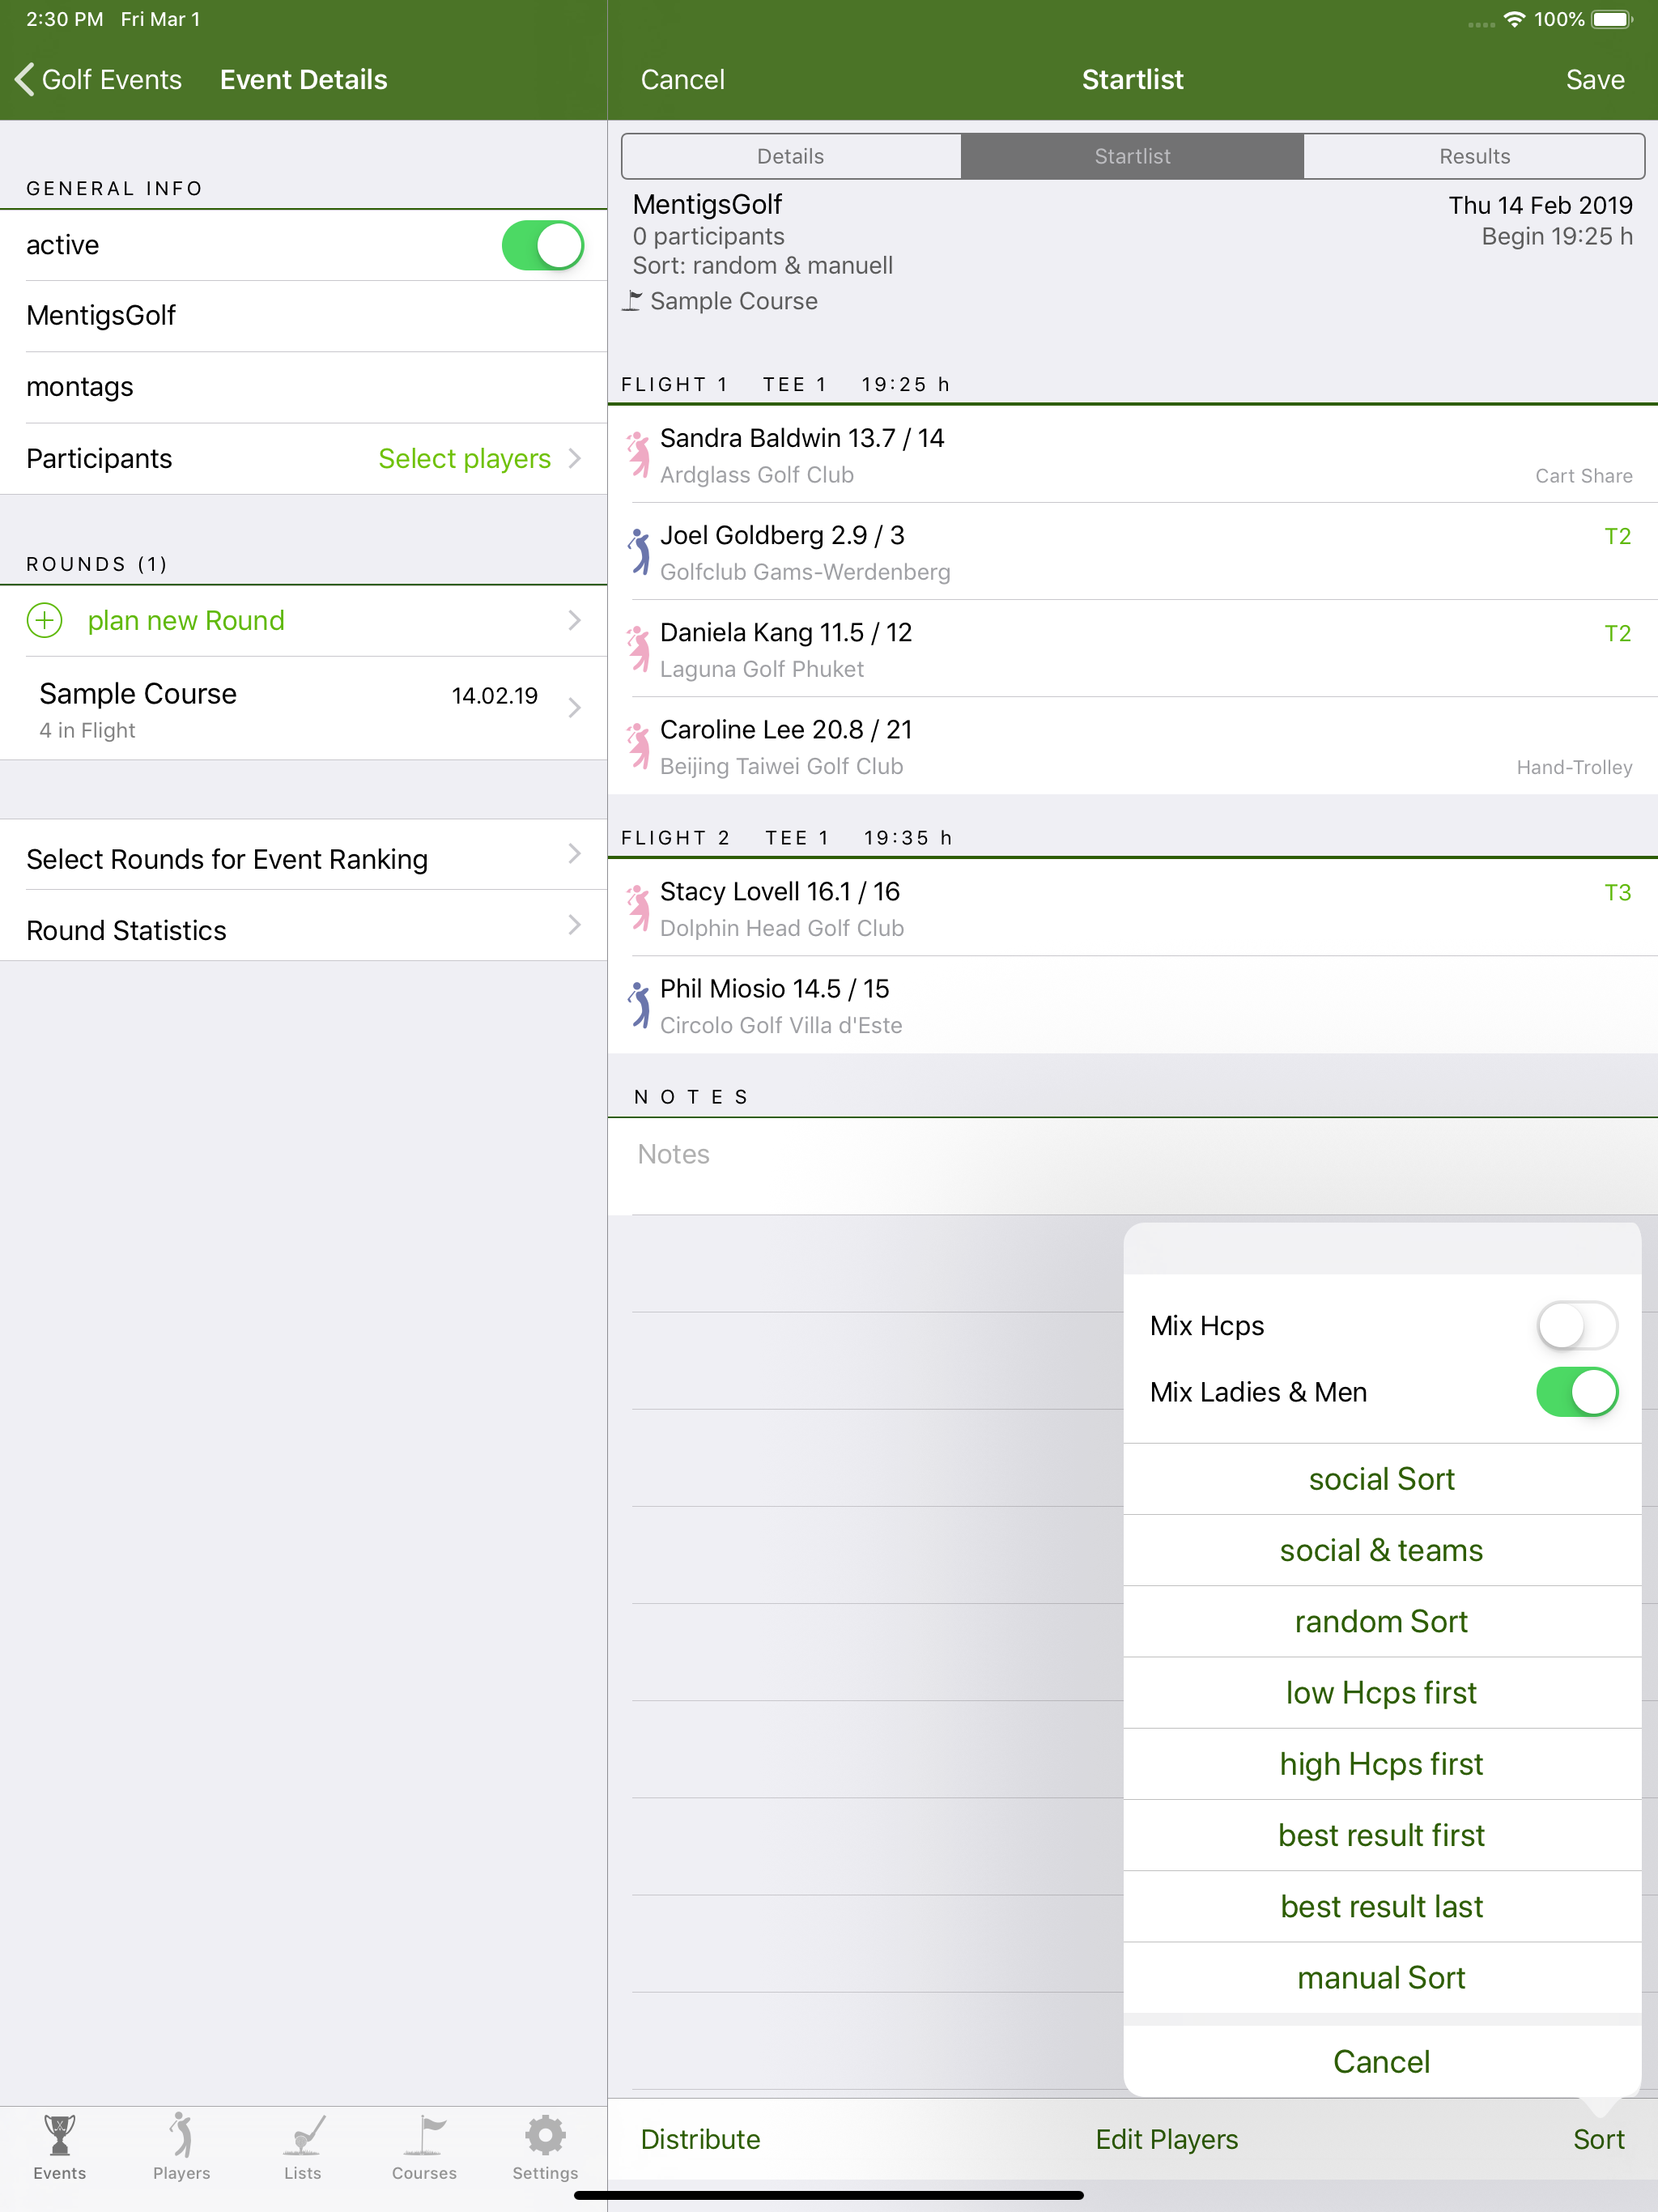Edit the montags description field
Viewport: 1658px width, 2212px height.
point(303,387)
